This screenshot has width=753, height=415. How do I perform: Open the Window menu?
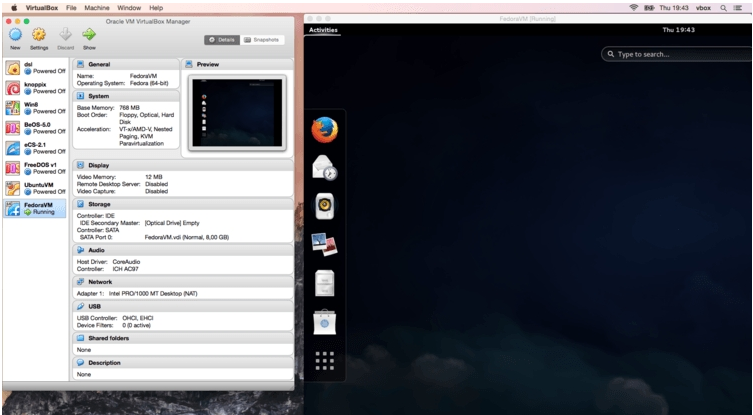pos(129,8)
